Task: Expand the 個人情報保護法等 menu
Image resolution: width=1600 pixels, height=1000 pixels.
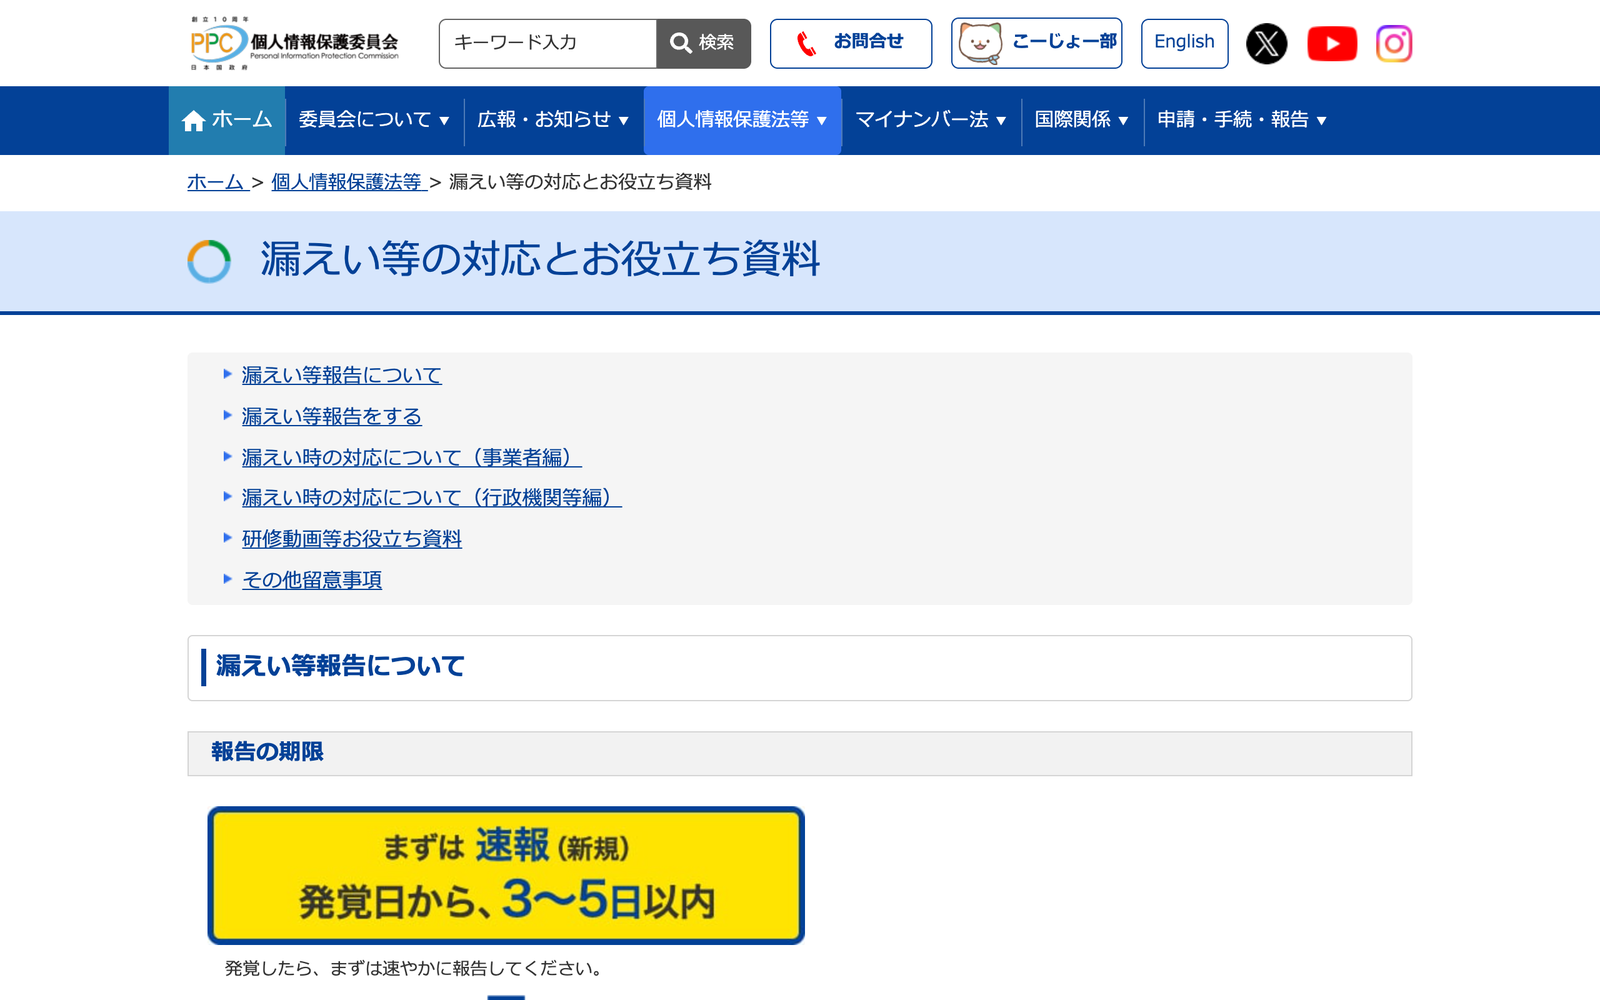Action: (742, 120)
